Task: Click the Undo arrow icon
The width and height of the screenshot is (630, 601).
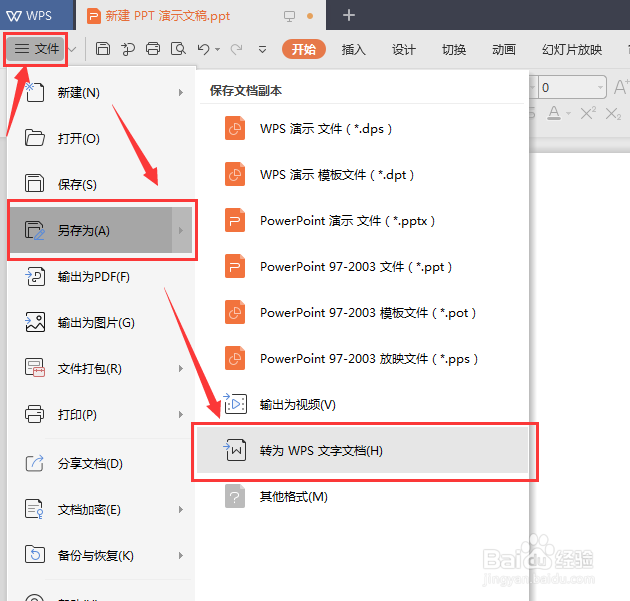Action: pyautogui.click(x=204, y=49)
